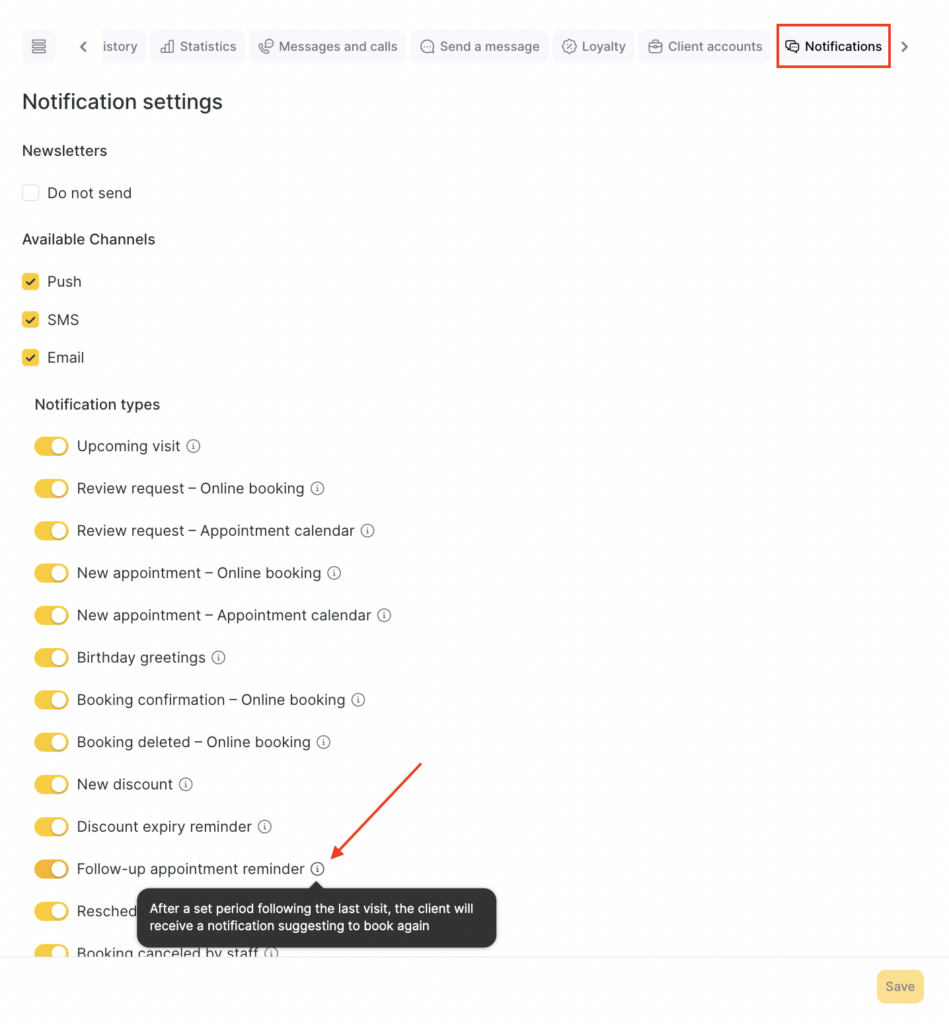Turn off Birthday greetings toggle
Viewport: 949px width, 1024px height.
[51, 658]
